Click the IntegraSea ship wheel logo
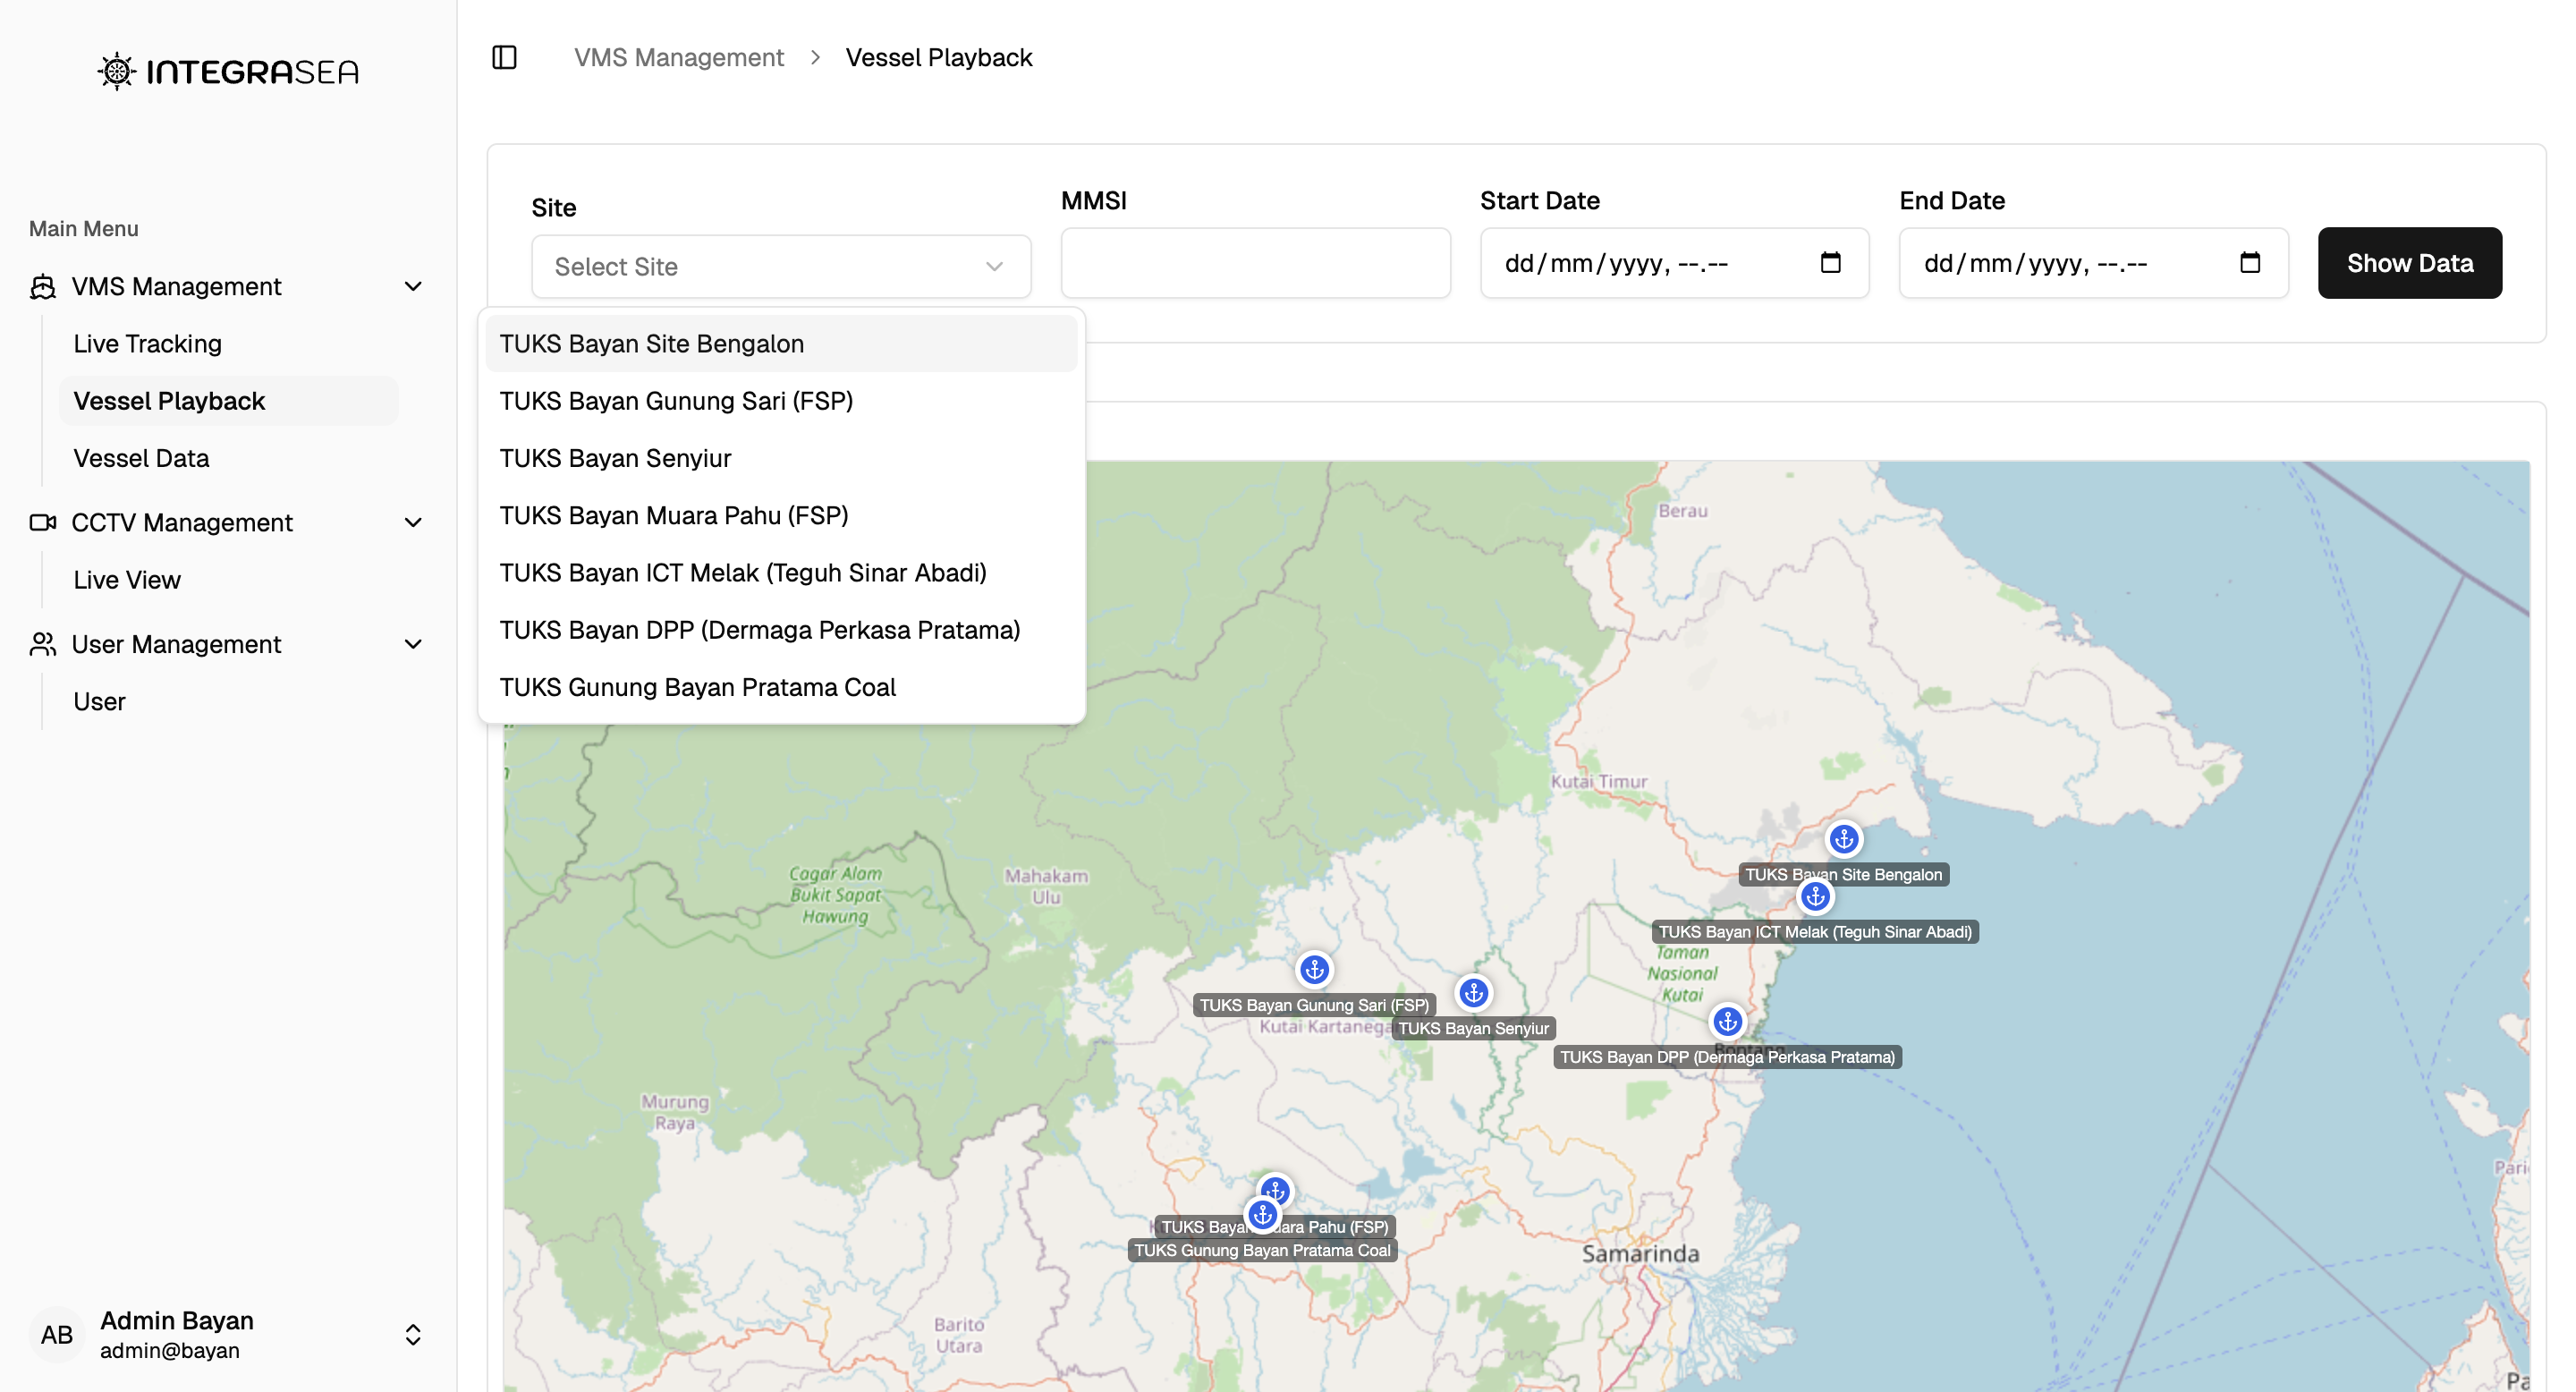 point(117,71)
